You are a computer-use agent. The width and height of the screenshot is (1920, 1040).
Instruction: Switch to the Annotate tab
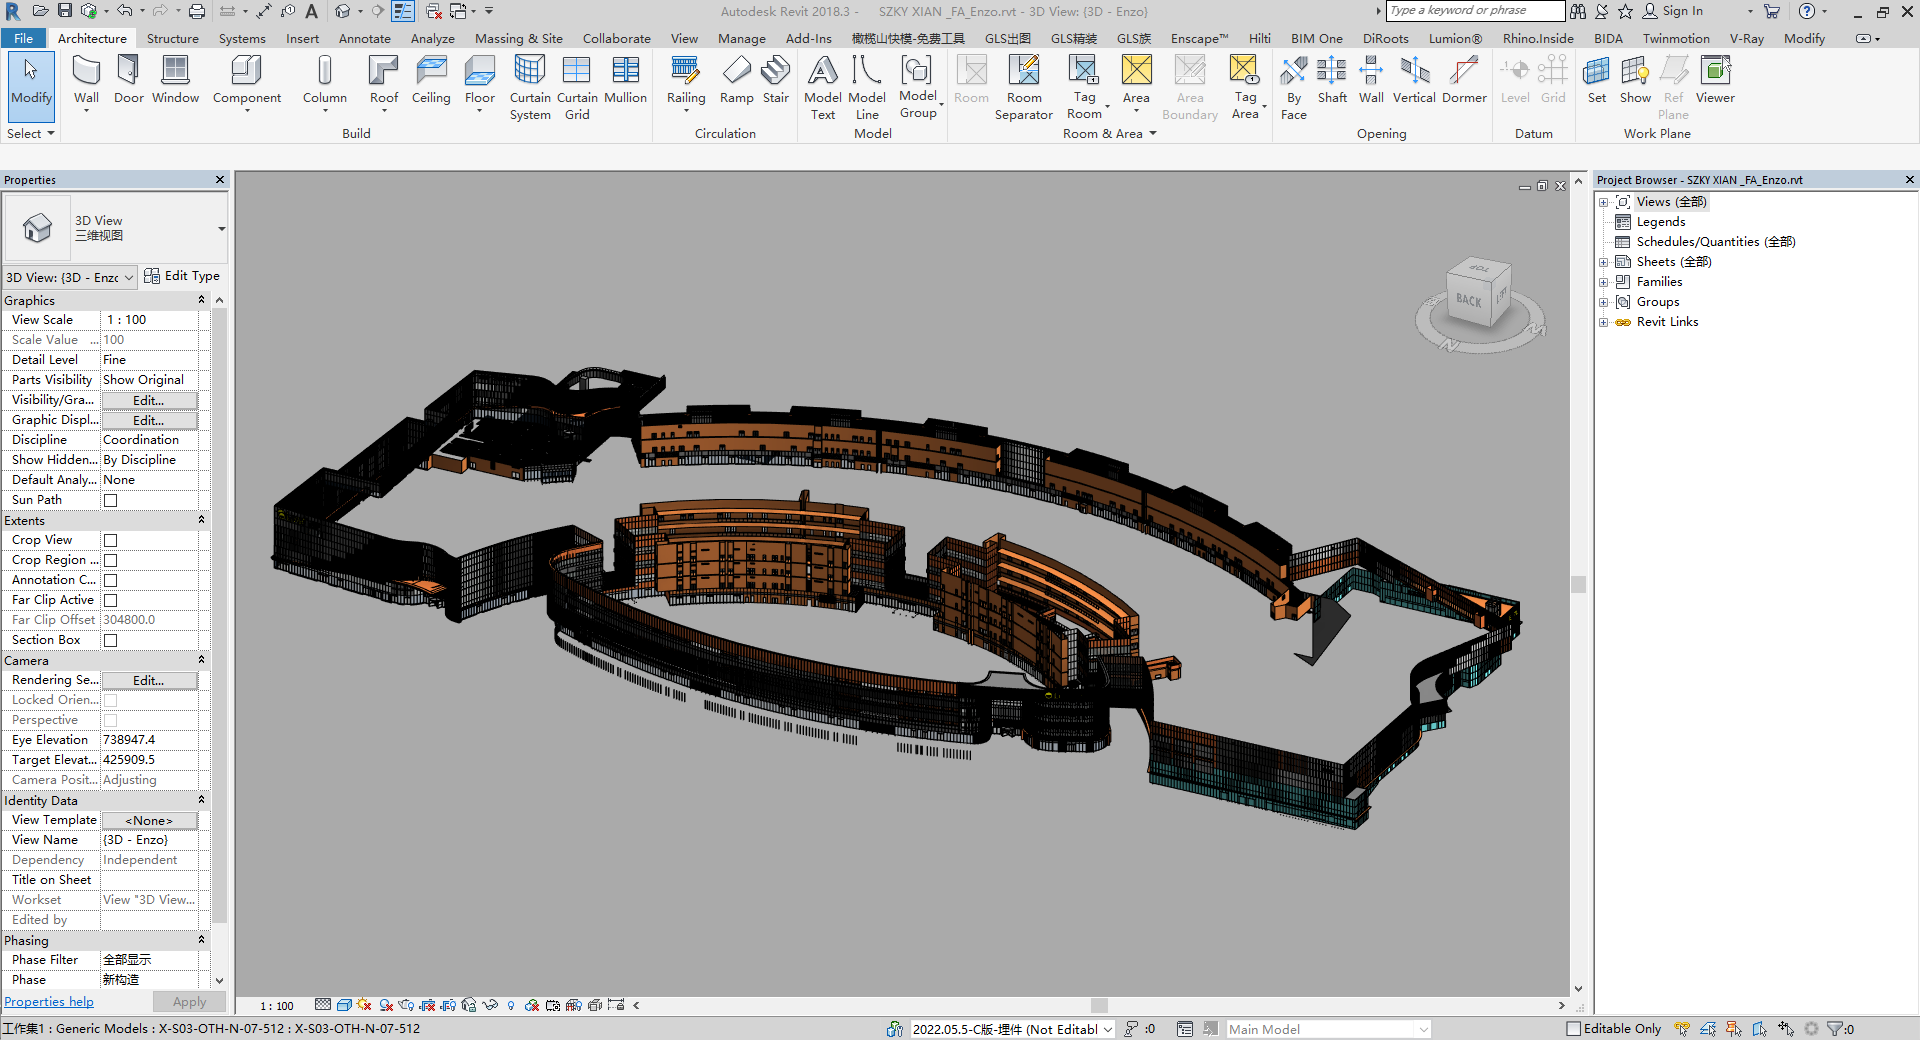click(x=364, y=38)
